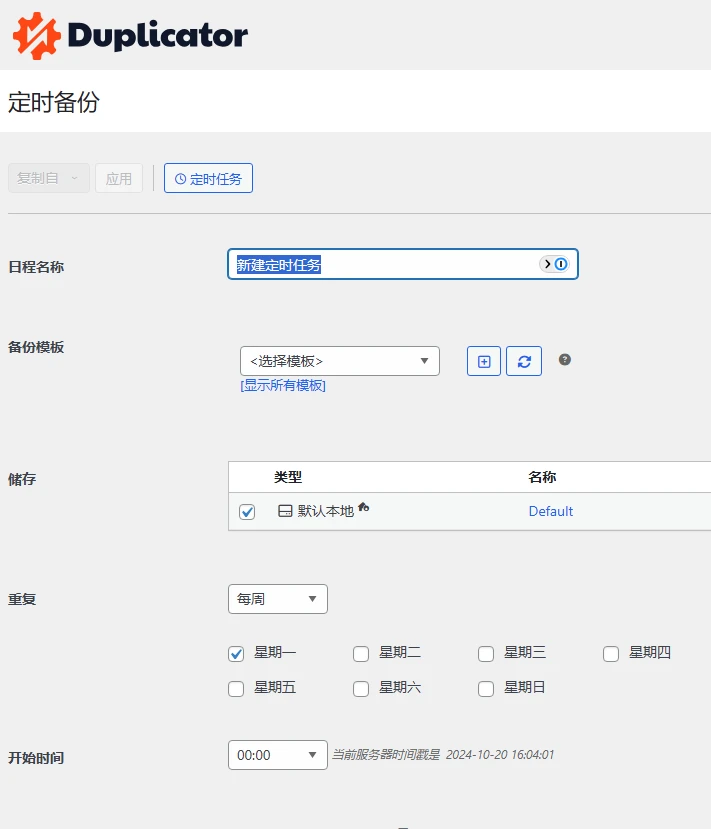Image resolution: width=711 pixels, height=829 pixels.
Task: Click the 应用 button
Action: tap(119, 178)
